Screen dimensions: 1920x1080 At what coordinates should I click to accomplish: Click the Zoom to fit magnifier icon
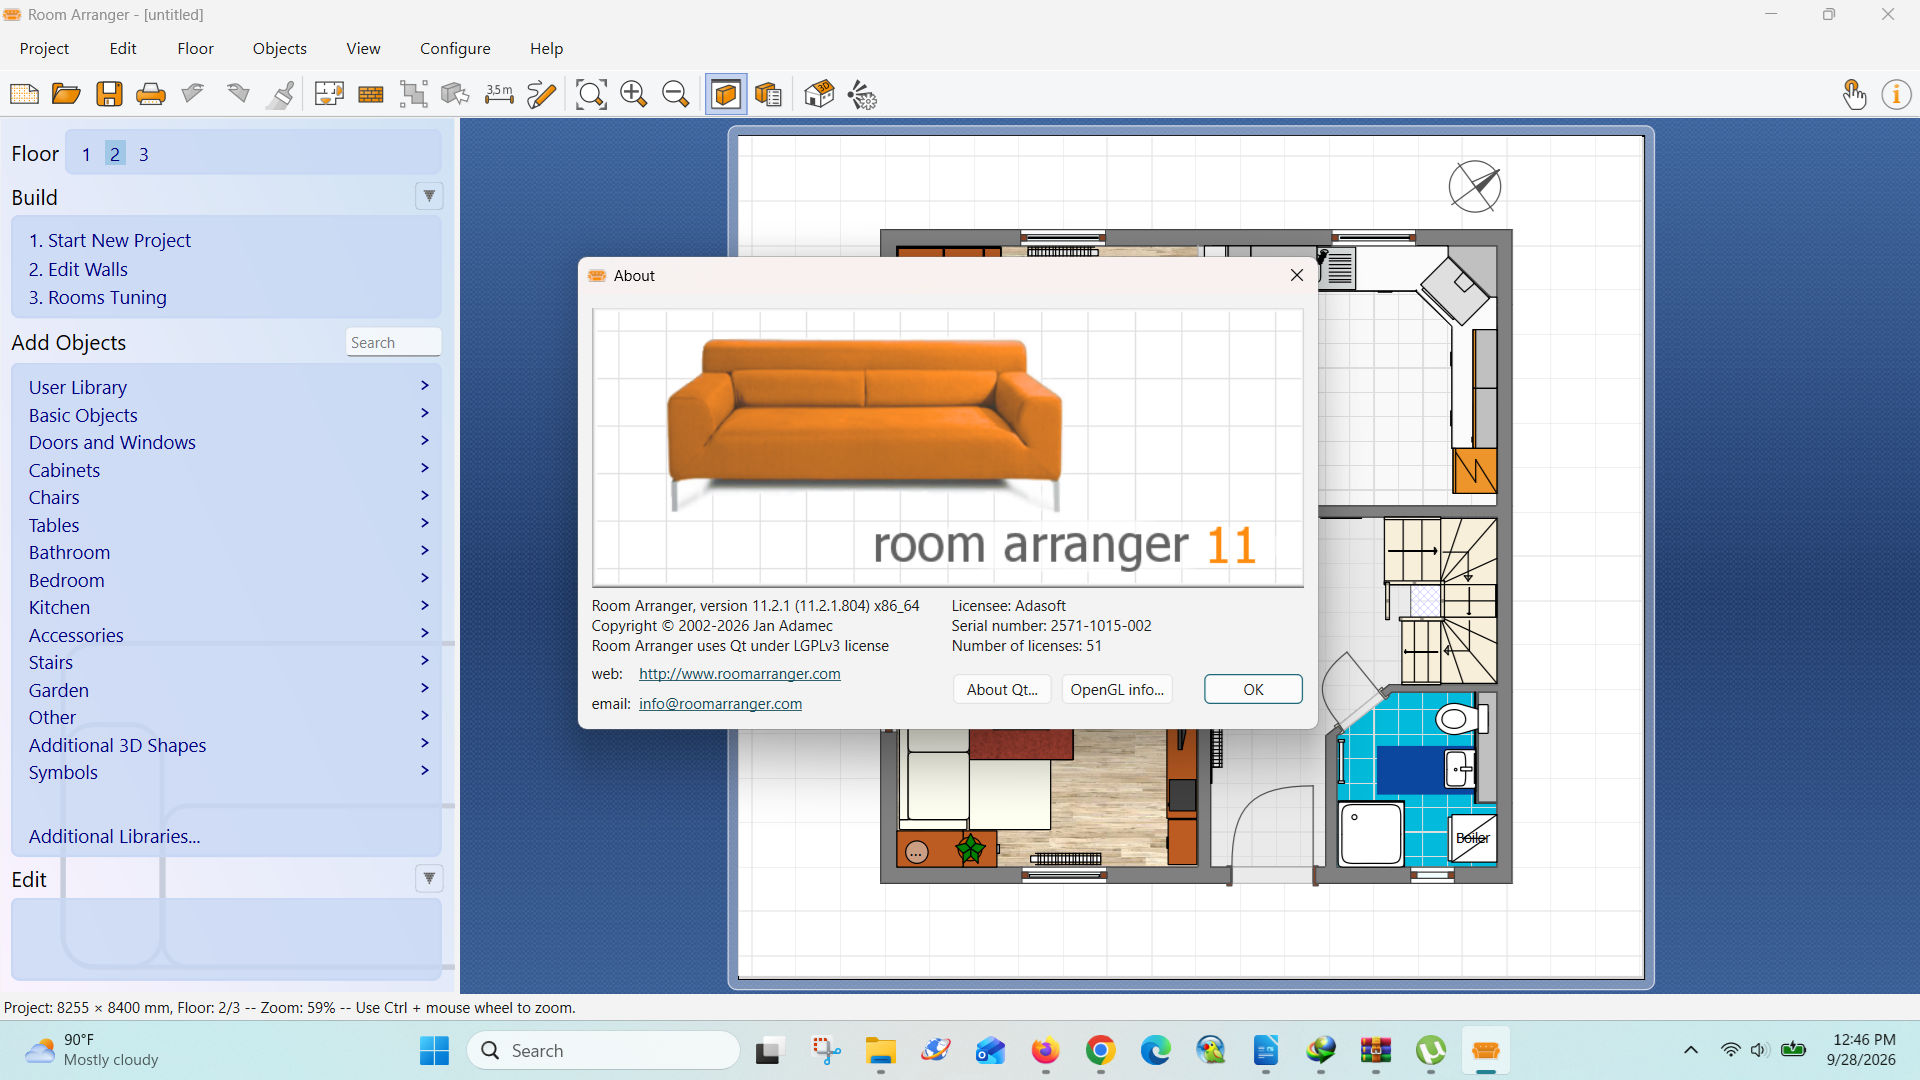[591, 95]
